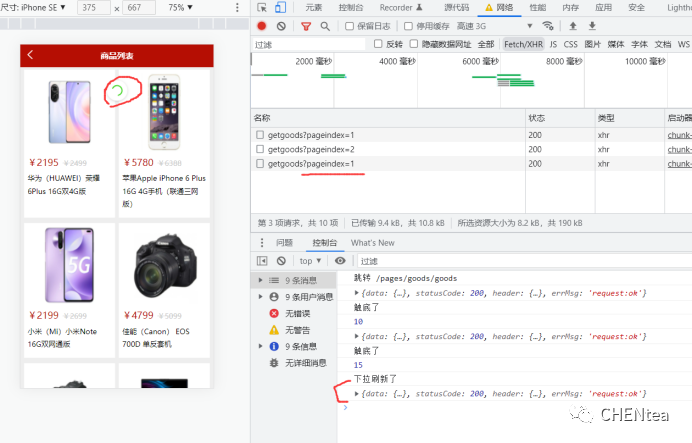Click the device width field showing 375
The height and width of the screenshot is (443, 692).
click(94, 8)
